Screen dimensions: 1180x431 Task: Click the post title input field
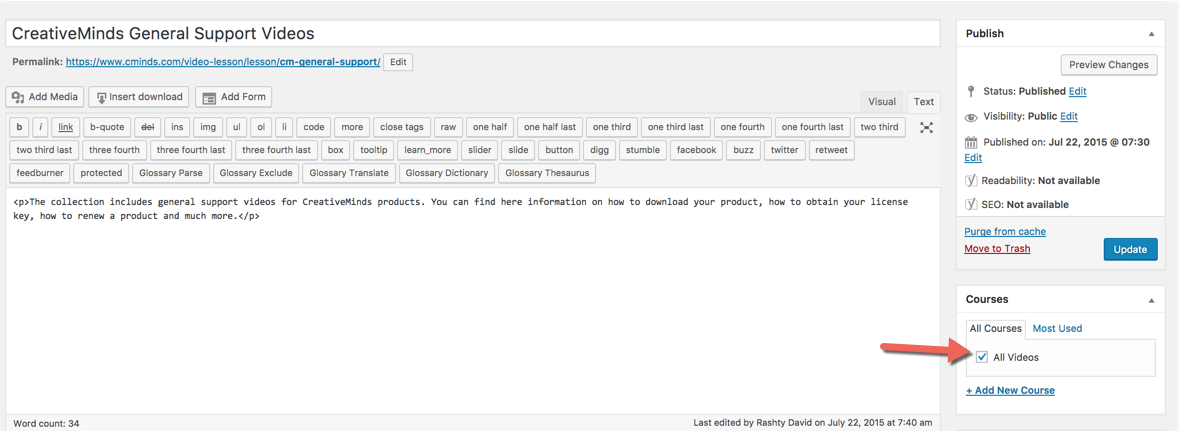pos(473,34)
